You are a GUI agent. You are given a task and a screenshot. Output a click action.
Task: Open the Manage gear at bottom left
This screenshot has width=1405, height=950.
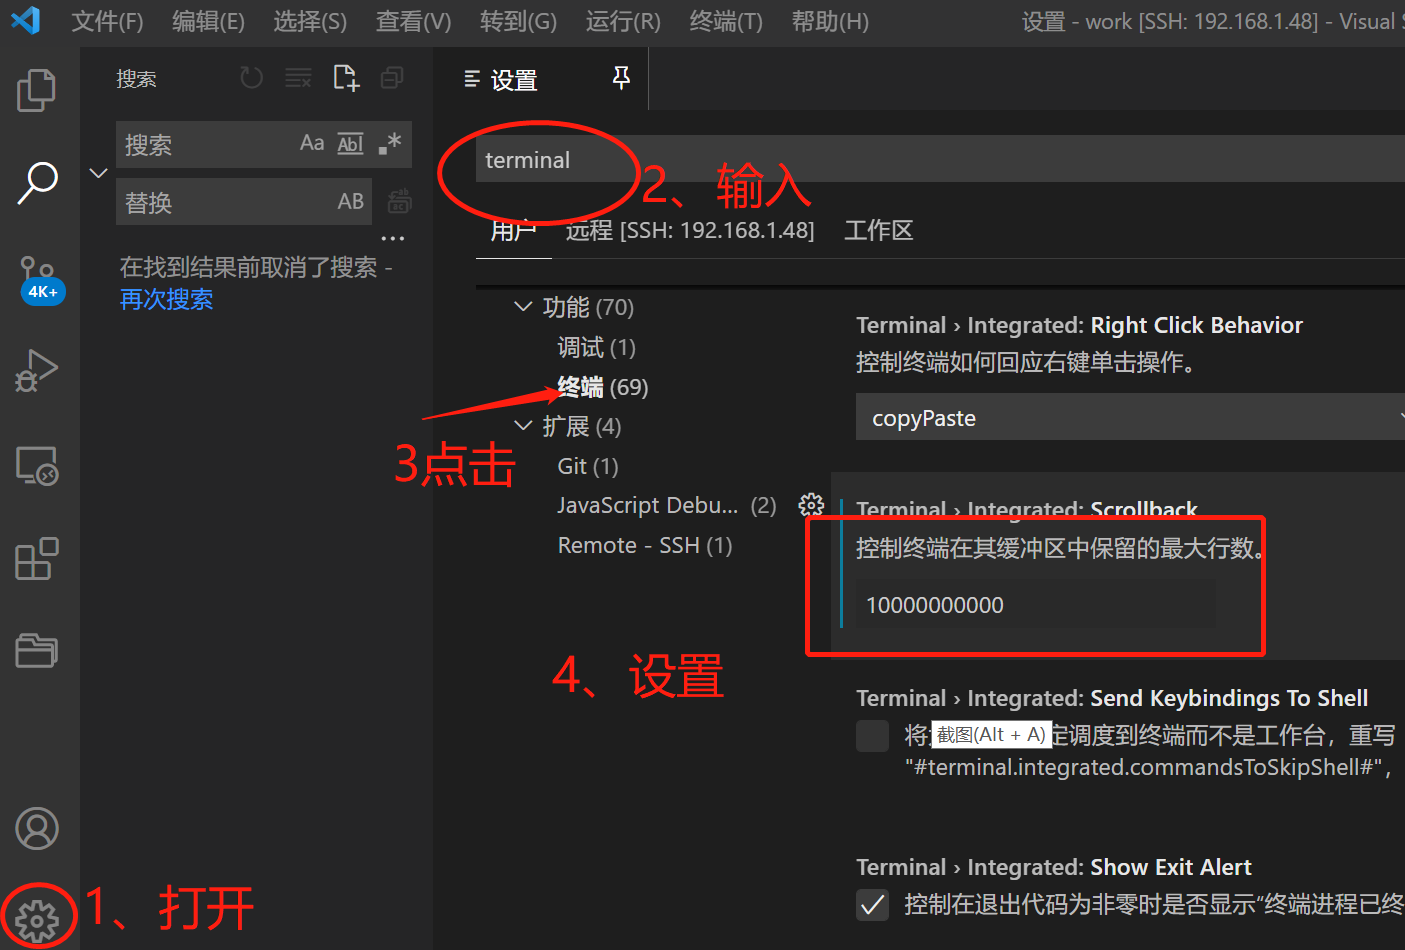[x=37, y=915]
